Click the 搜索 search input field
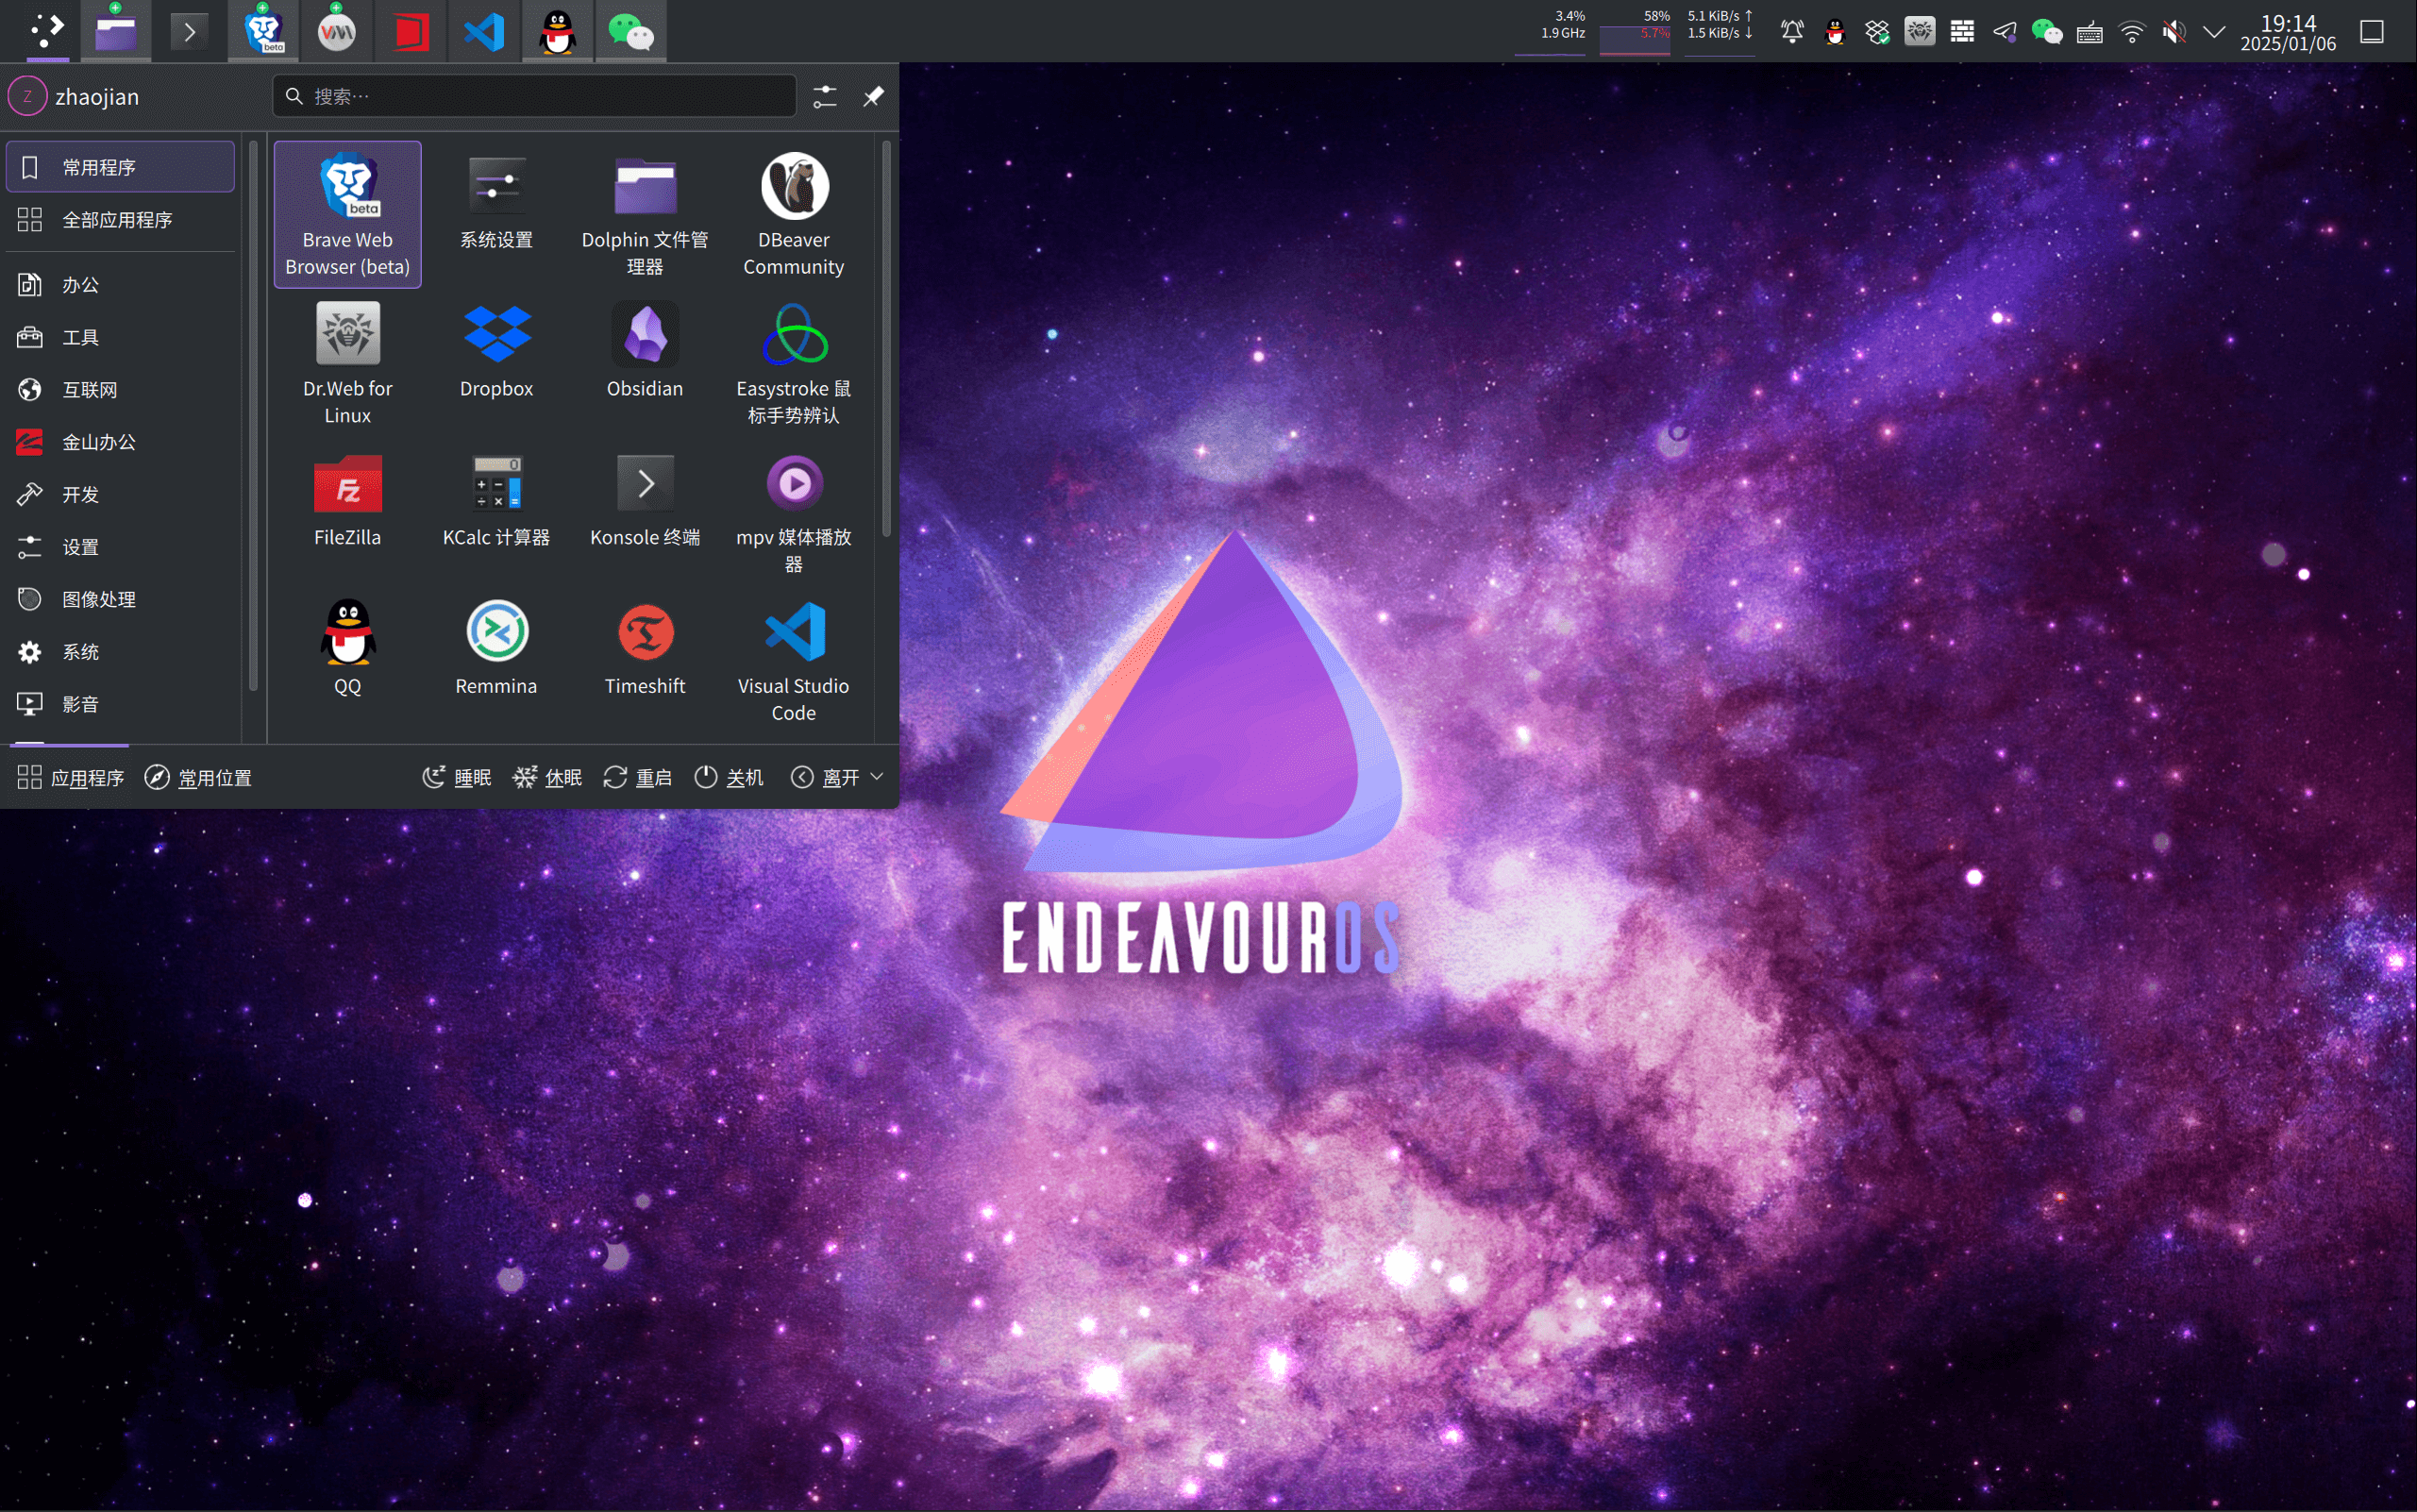Image resolution: width=2417 pixels, height=1512 pixels. click(x=533, y=96)
